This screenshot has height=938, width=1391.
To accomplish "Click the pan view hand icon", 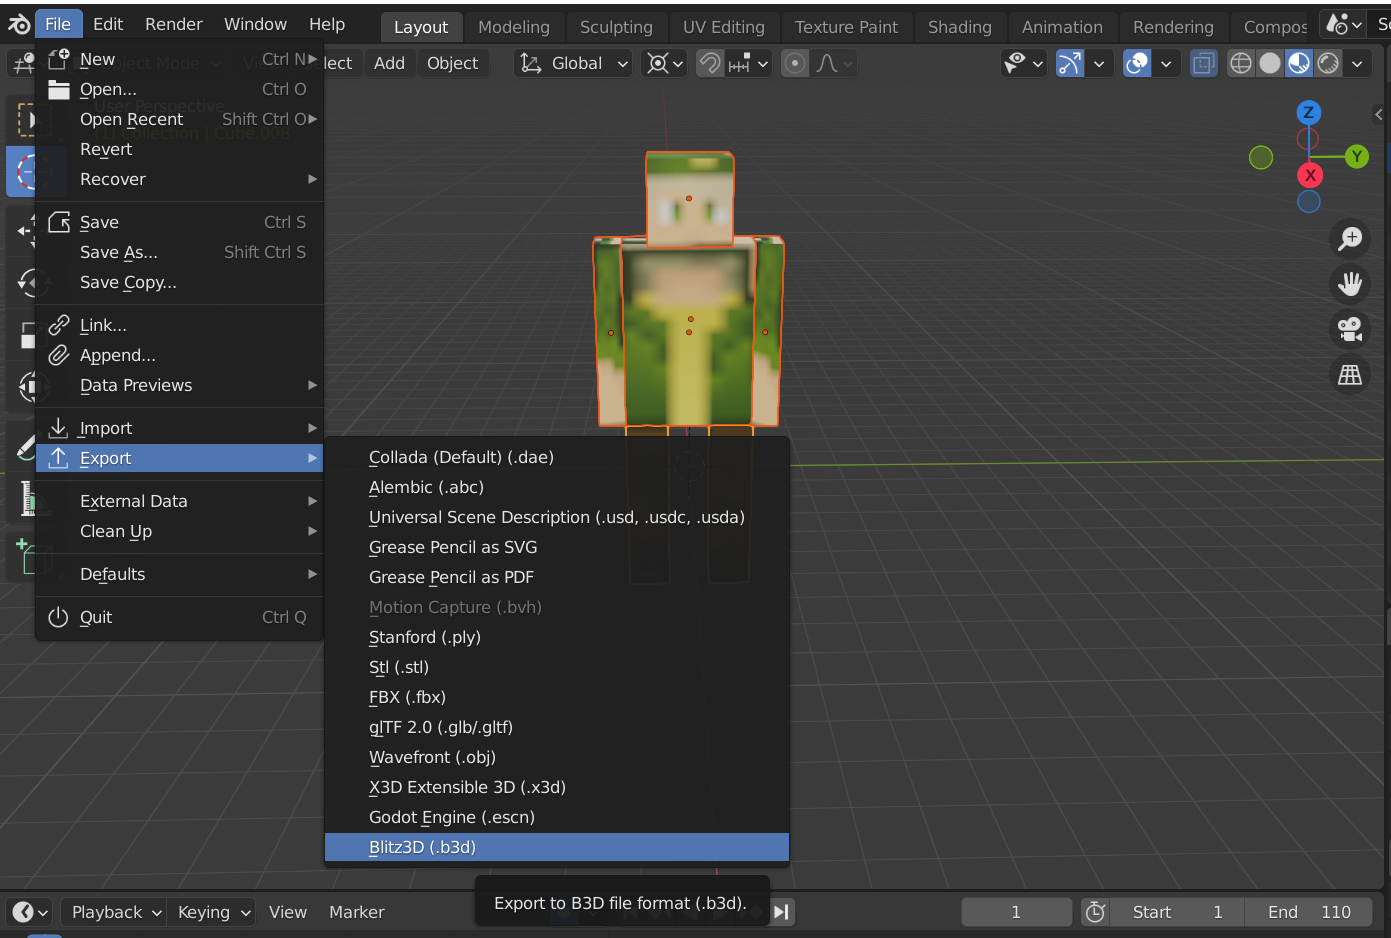I will [x=1350, y=284].
